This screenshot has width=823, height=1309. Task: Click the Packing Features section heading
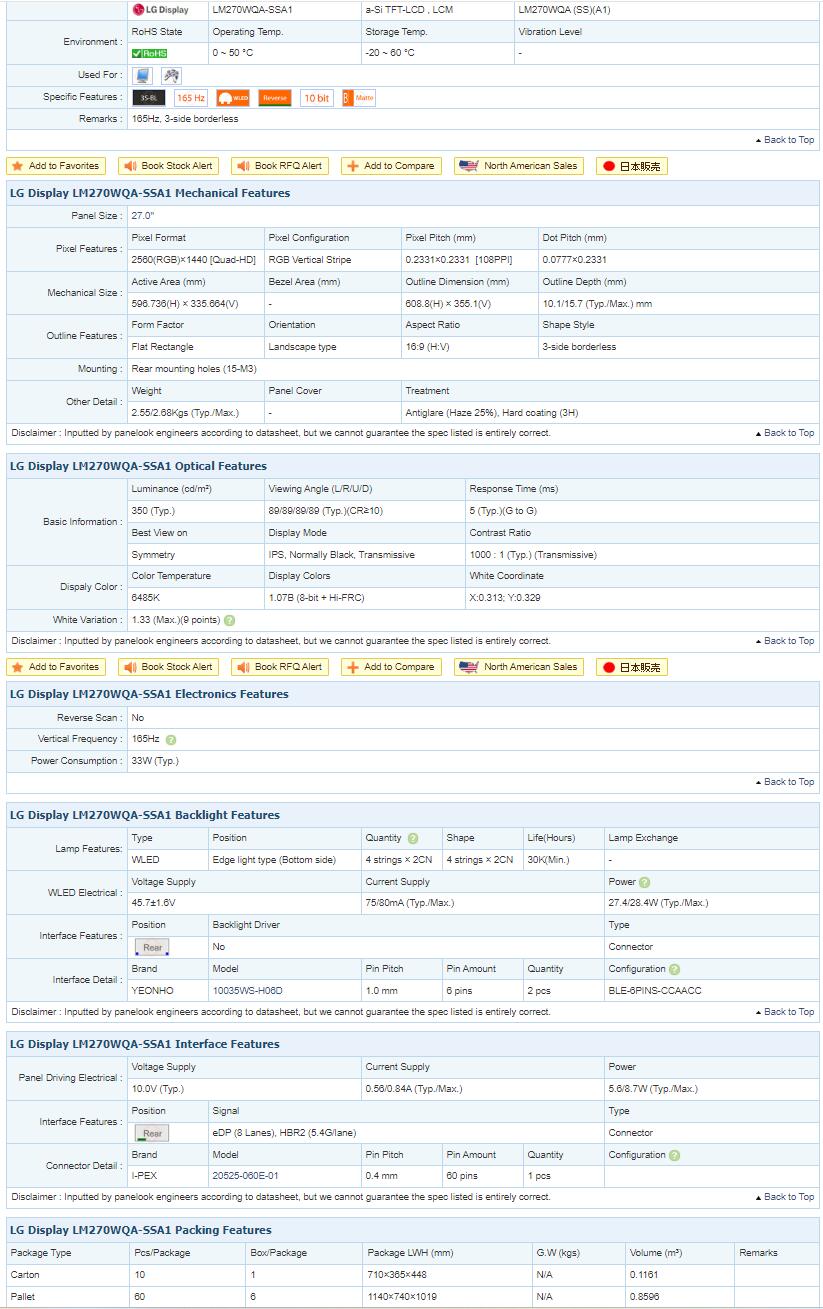pyautogui.click(x=141, y=1230)
